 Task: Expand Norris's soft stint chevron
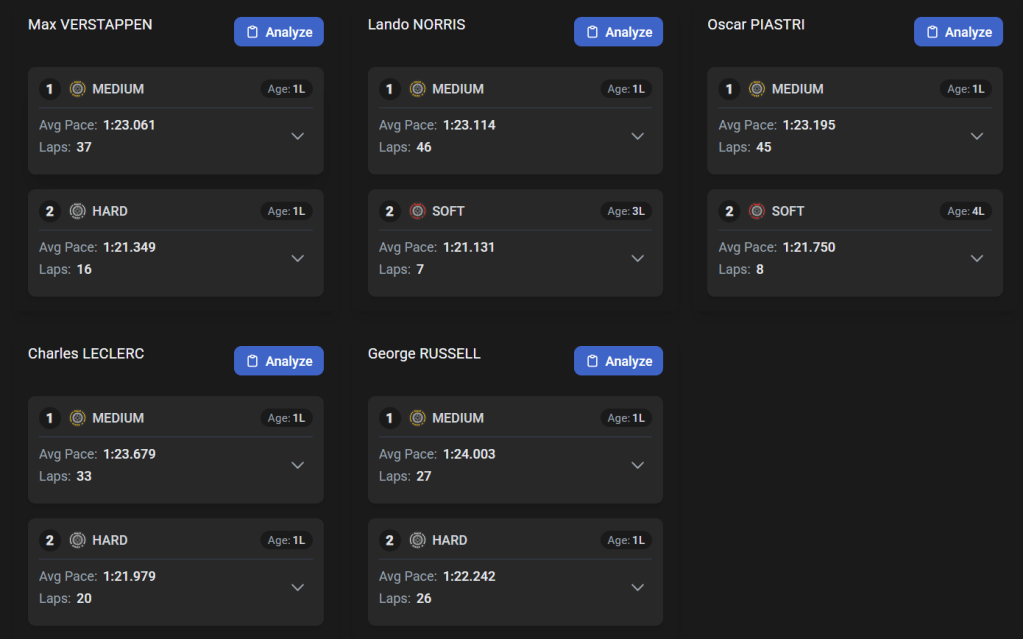tap(637, 258)
